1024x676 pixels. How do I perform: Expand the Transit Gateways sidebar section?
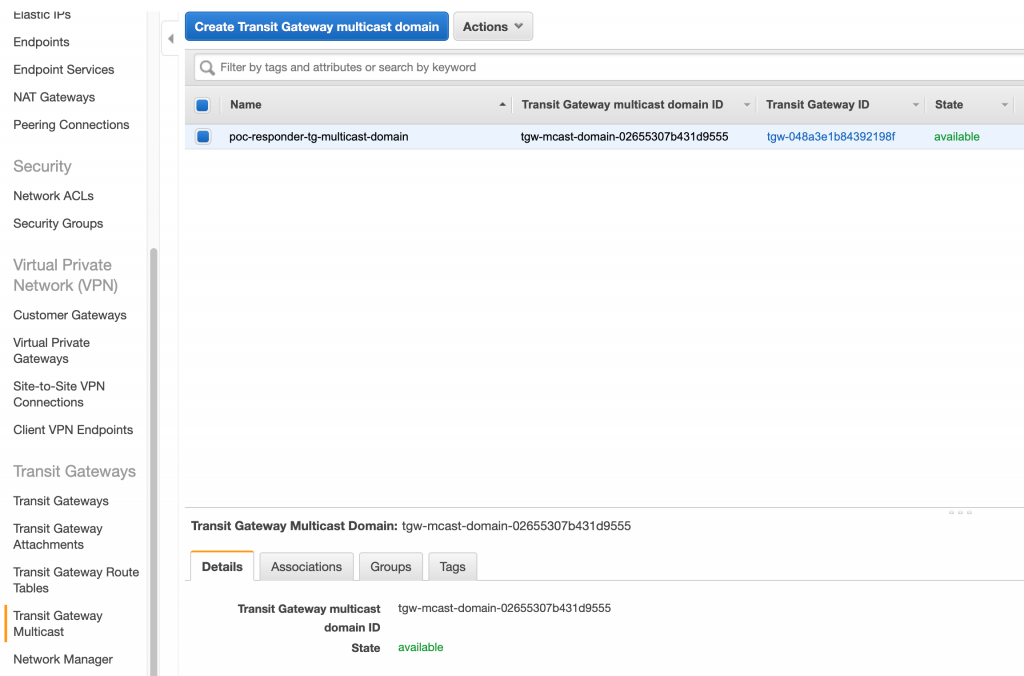pyautogui.click(x=74, y=471)
